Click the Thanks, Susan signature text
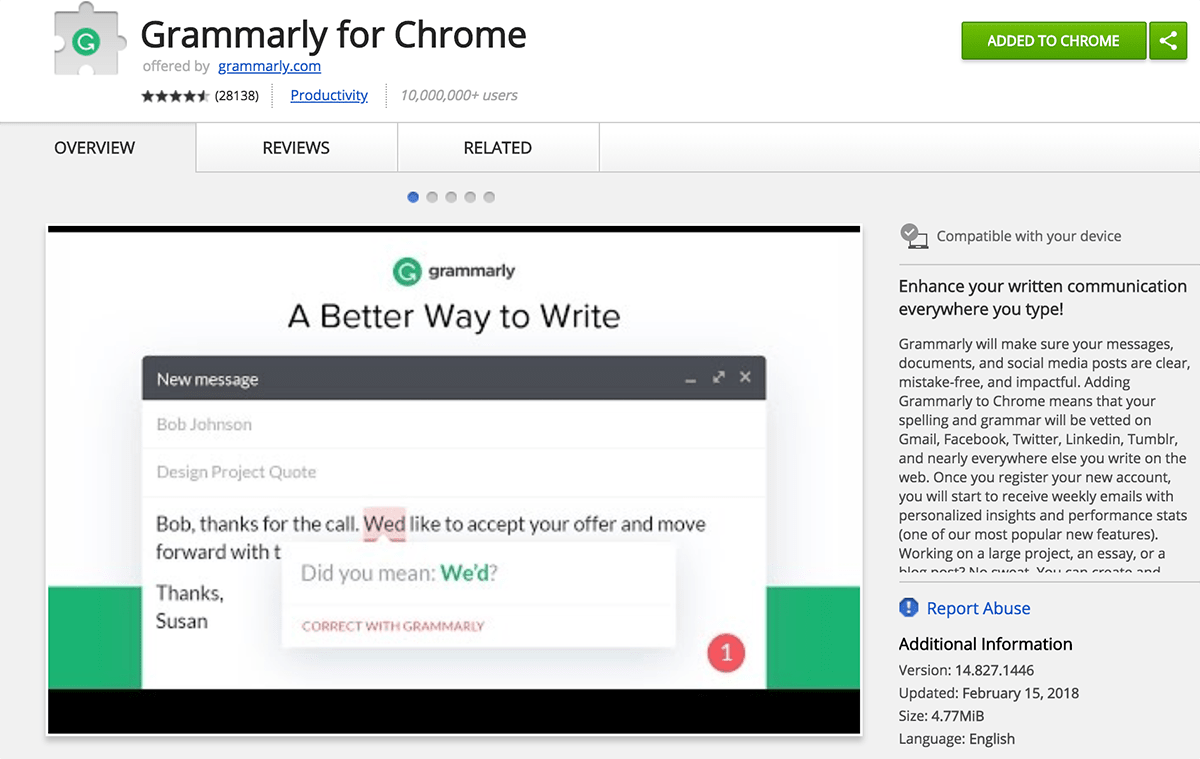 click(190, 607)
